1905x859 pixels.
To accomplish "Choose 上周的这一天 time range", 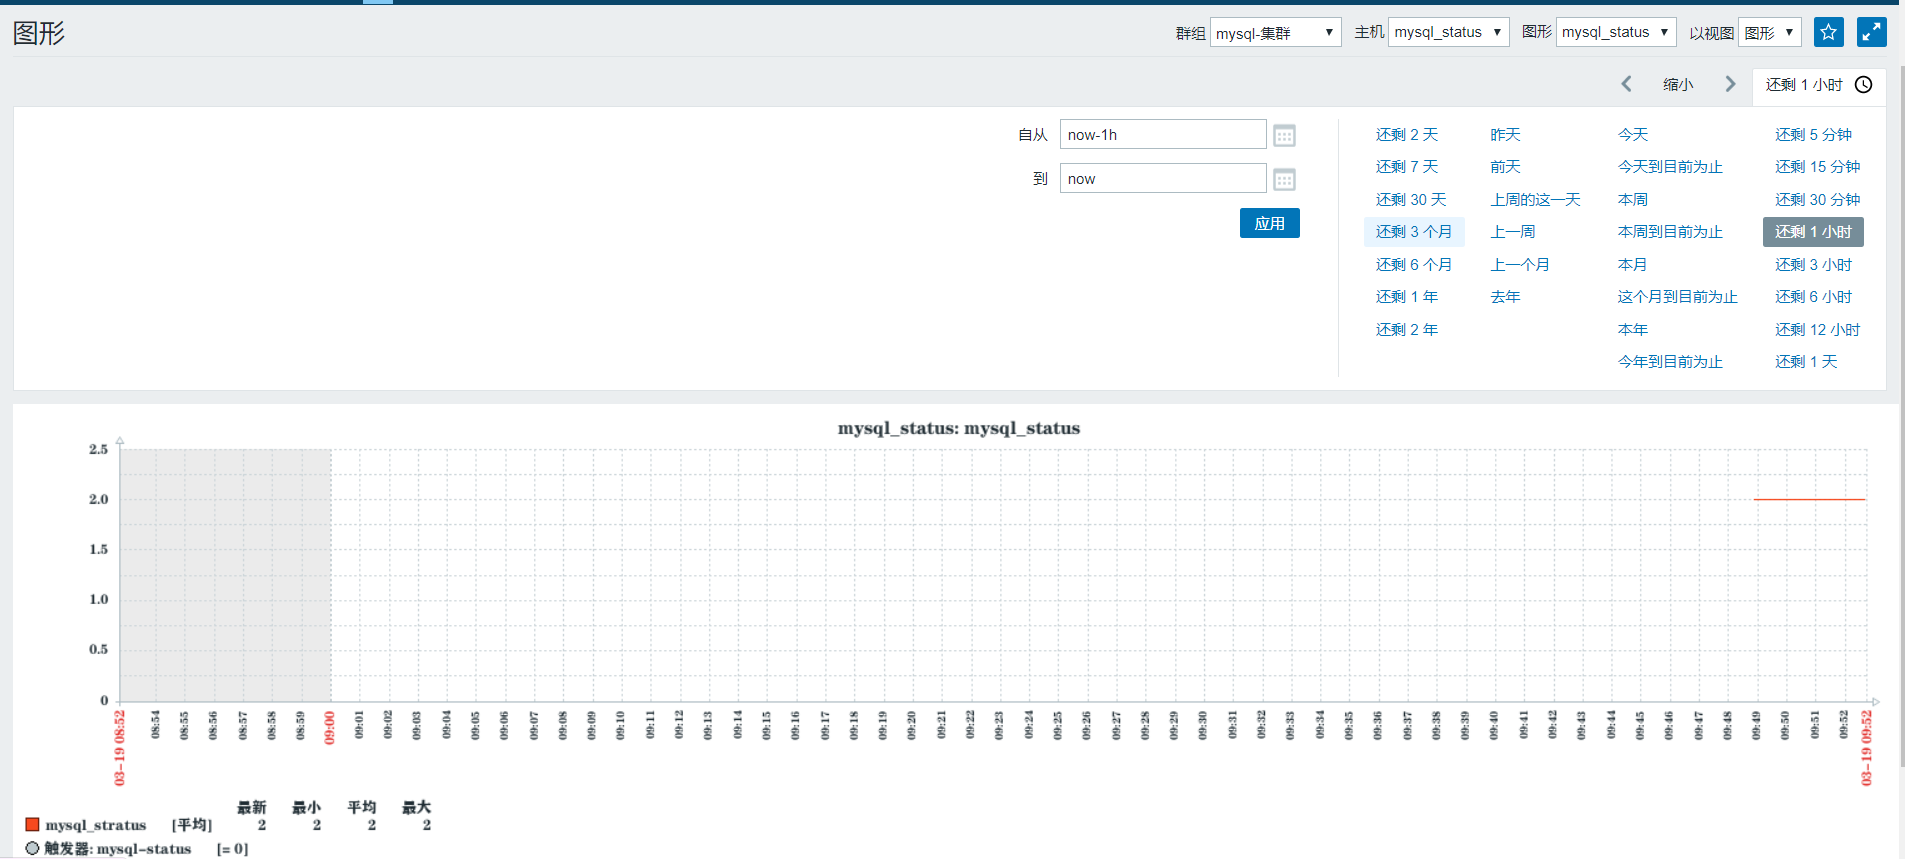I will click(x=1535, y=200).
